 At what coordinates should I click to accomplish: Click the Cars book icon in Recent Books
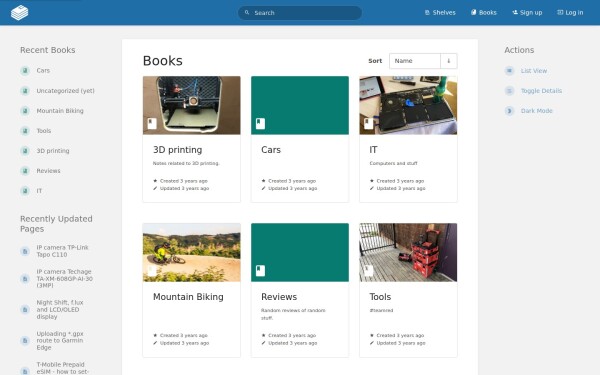25,70
